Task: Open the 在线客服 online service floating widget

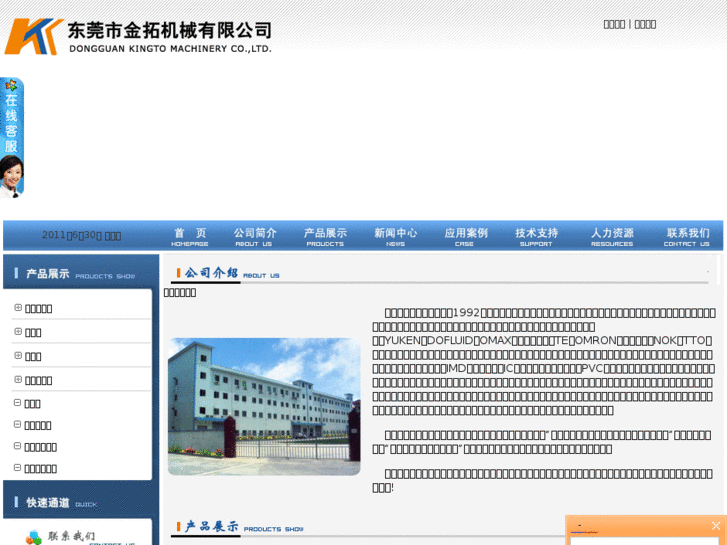Action: [12, 137]
